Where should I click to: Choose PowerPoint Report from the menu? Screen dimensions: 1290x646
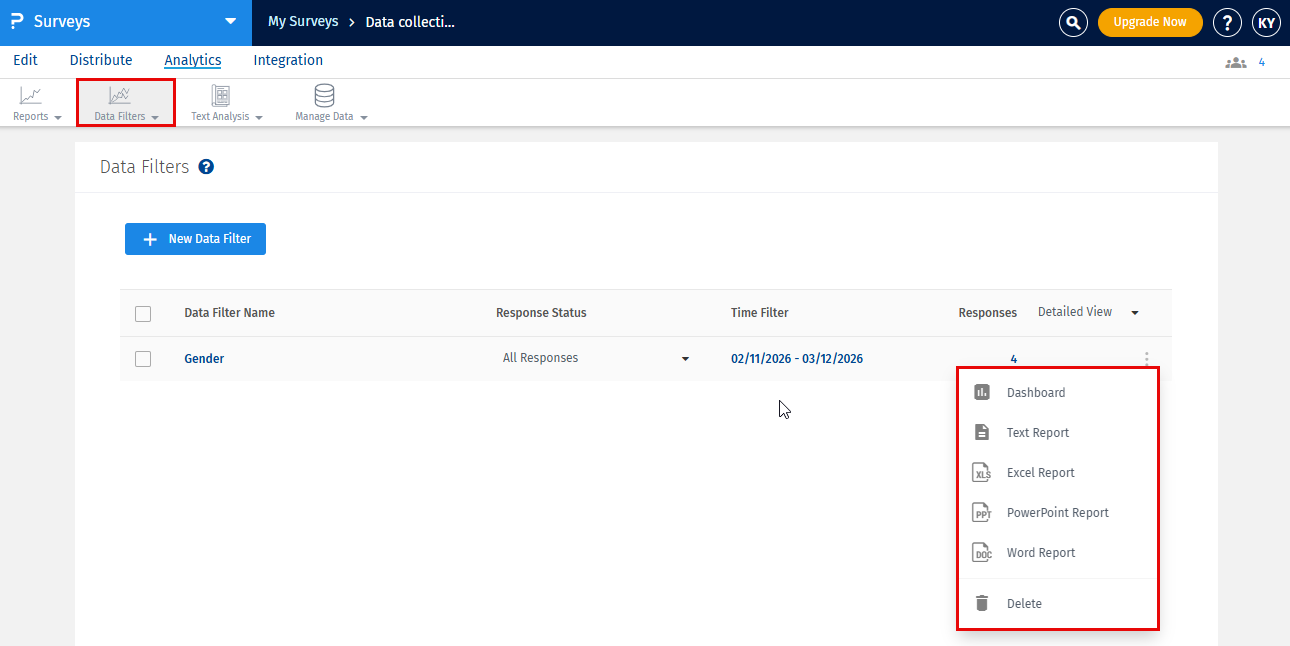(1058, 512)
